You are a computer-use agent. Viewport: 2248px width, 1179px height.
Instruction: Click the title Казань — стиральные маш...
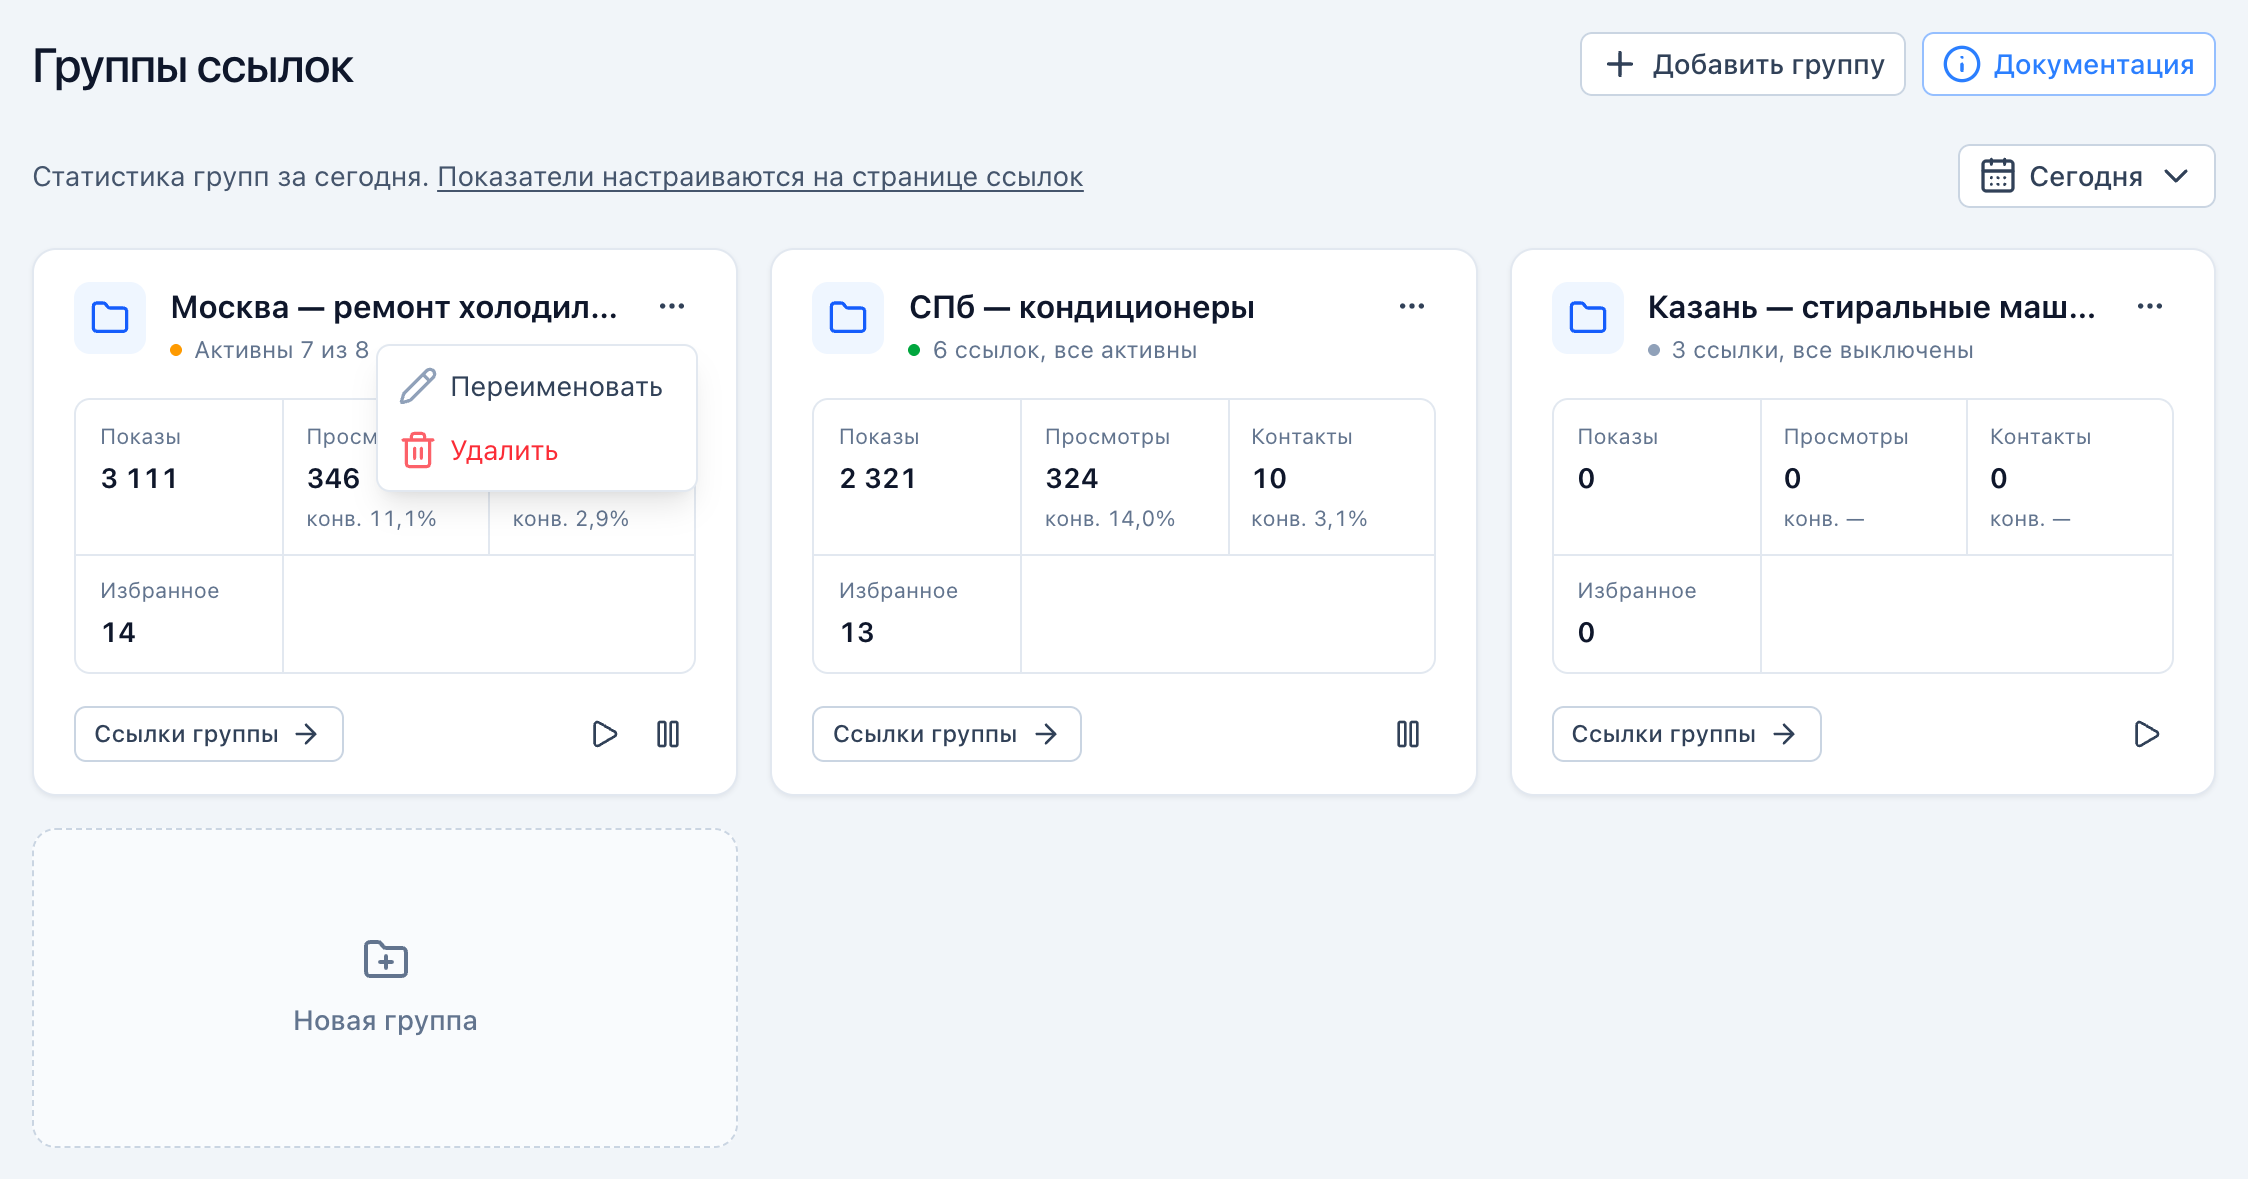(x=1871, y=307)
